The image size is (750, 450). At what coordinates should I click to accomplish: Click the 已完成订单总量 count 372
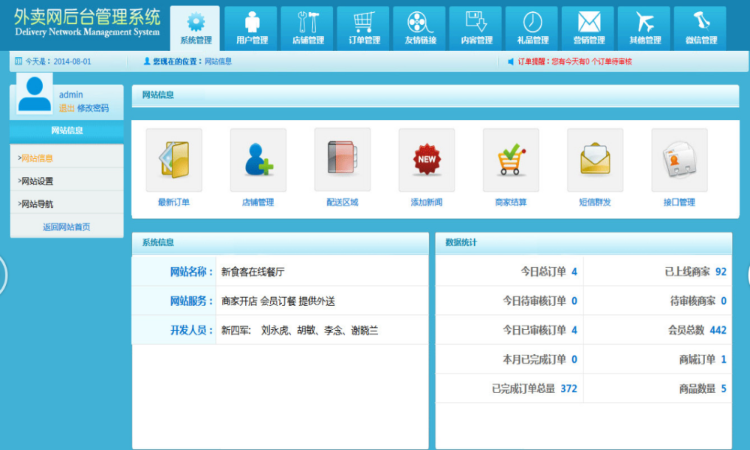(x=569, y=389)
